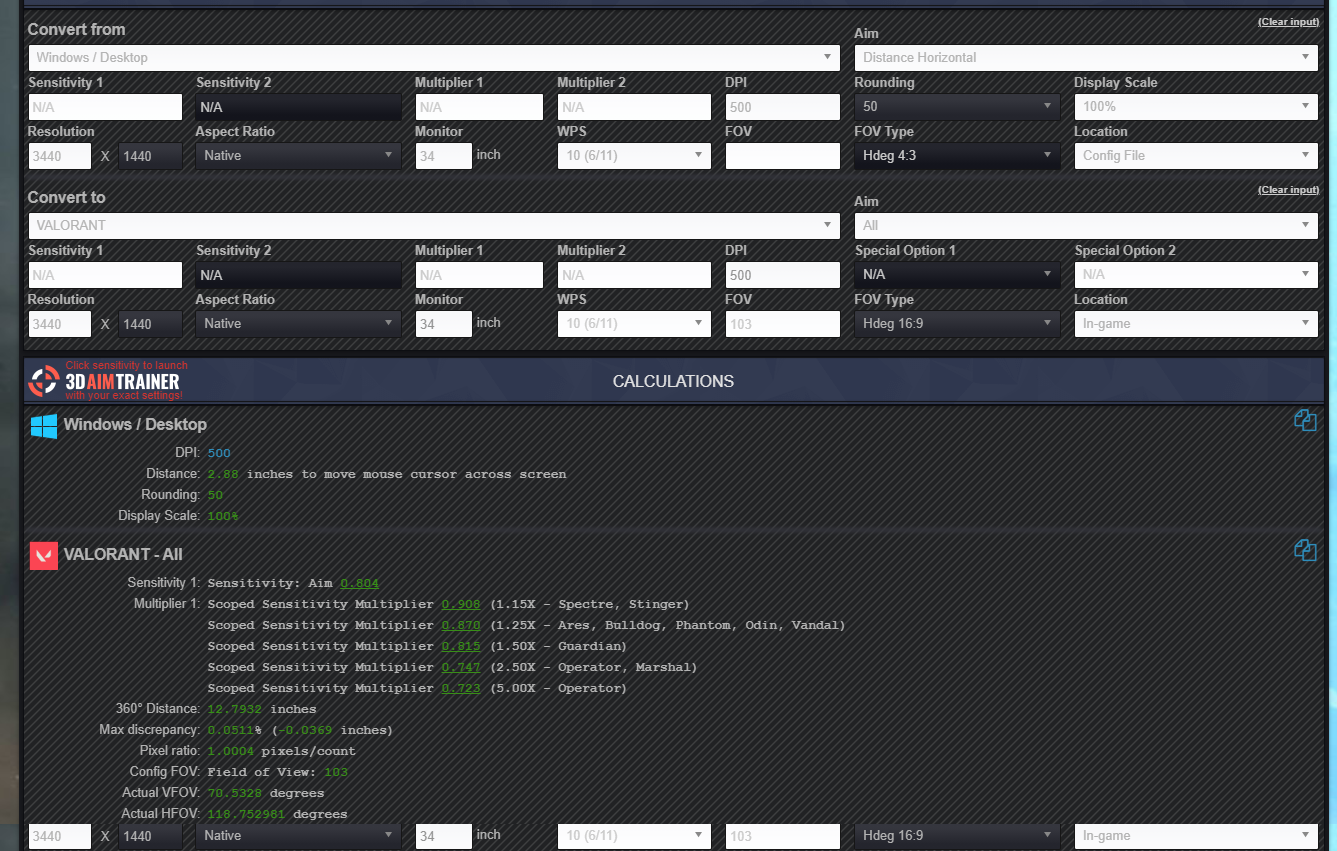Edit resolution height field in Convert from
Screen dimensions: 1337x851
pos(151,156)
